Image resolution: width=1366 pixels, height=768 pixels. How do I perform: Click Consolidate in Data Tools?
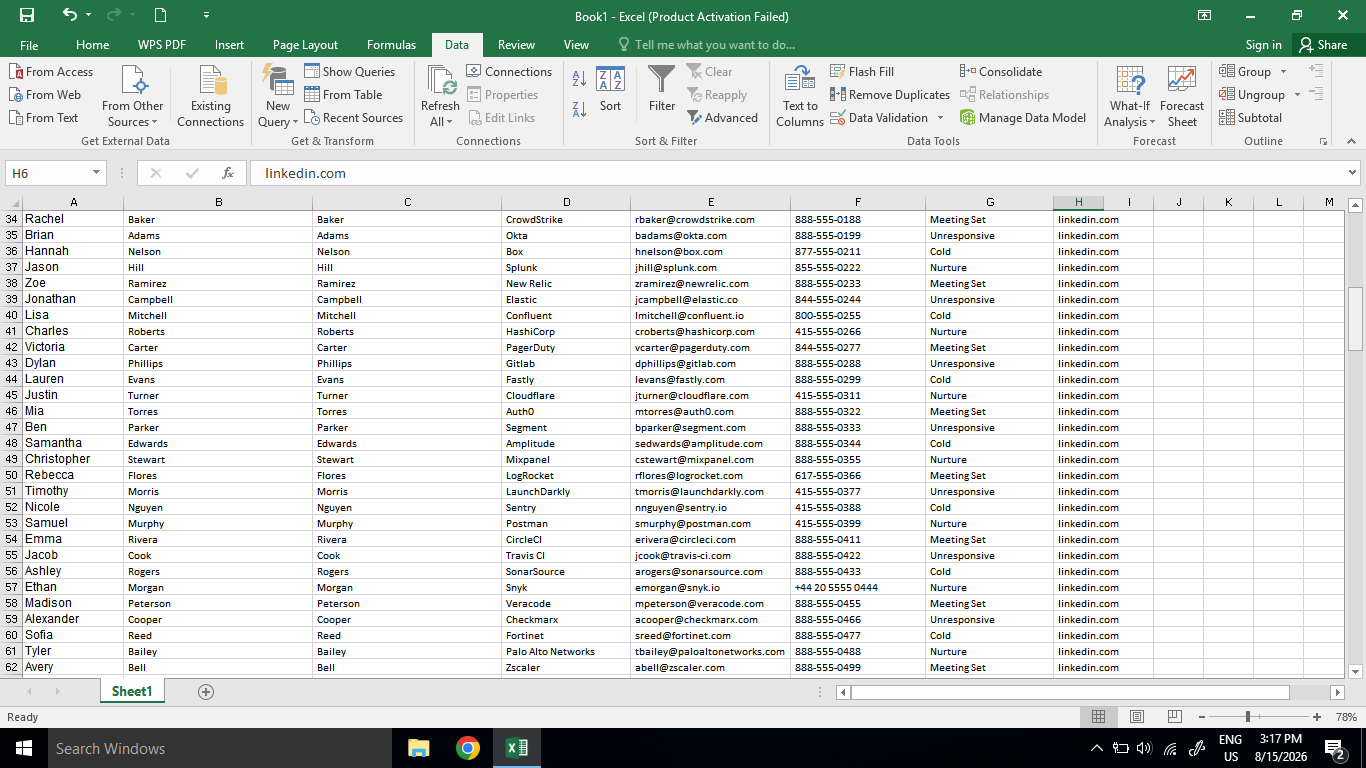click(x=1001, y=72)
